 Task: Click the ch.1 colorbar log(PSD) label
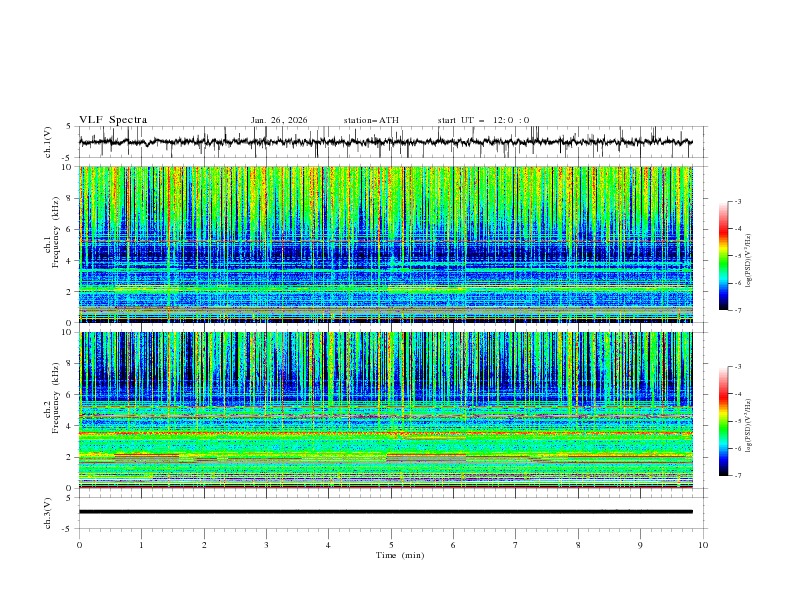[x=749, y=261]
